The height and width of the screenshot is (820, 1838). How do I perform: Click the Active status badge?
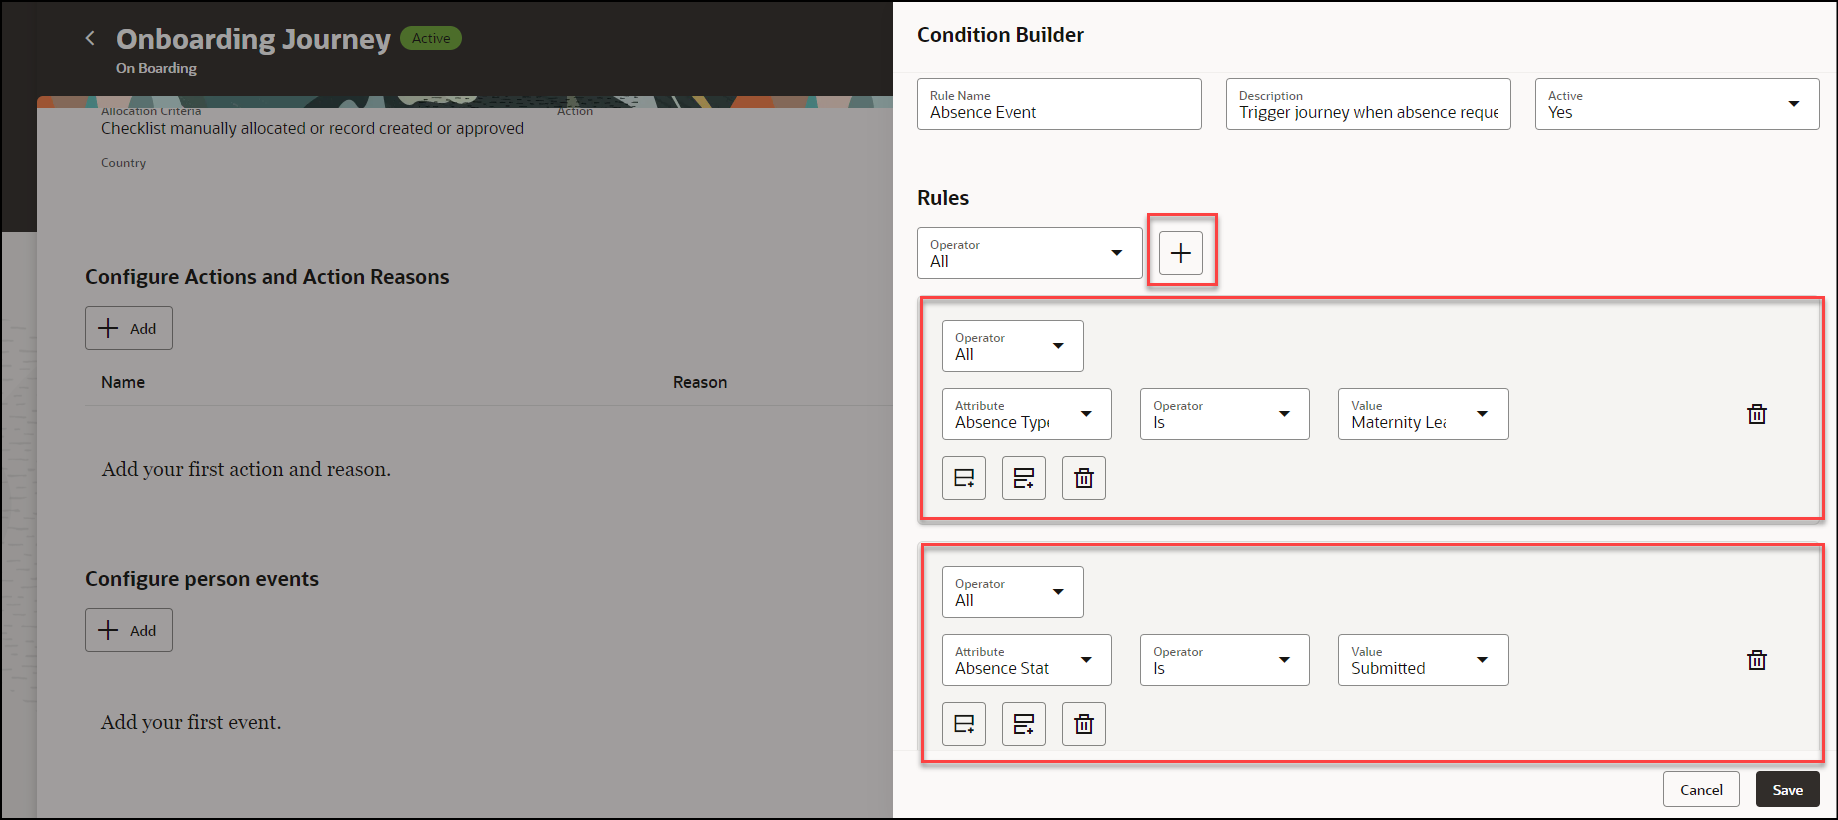(x=431, y=38)
